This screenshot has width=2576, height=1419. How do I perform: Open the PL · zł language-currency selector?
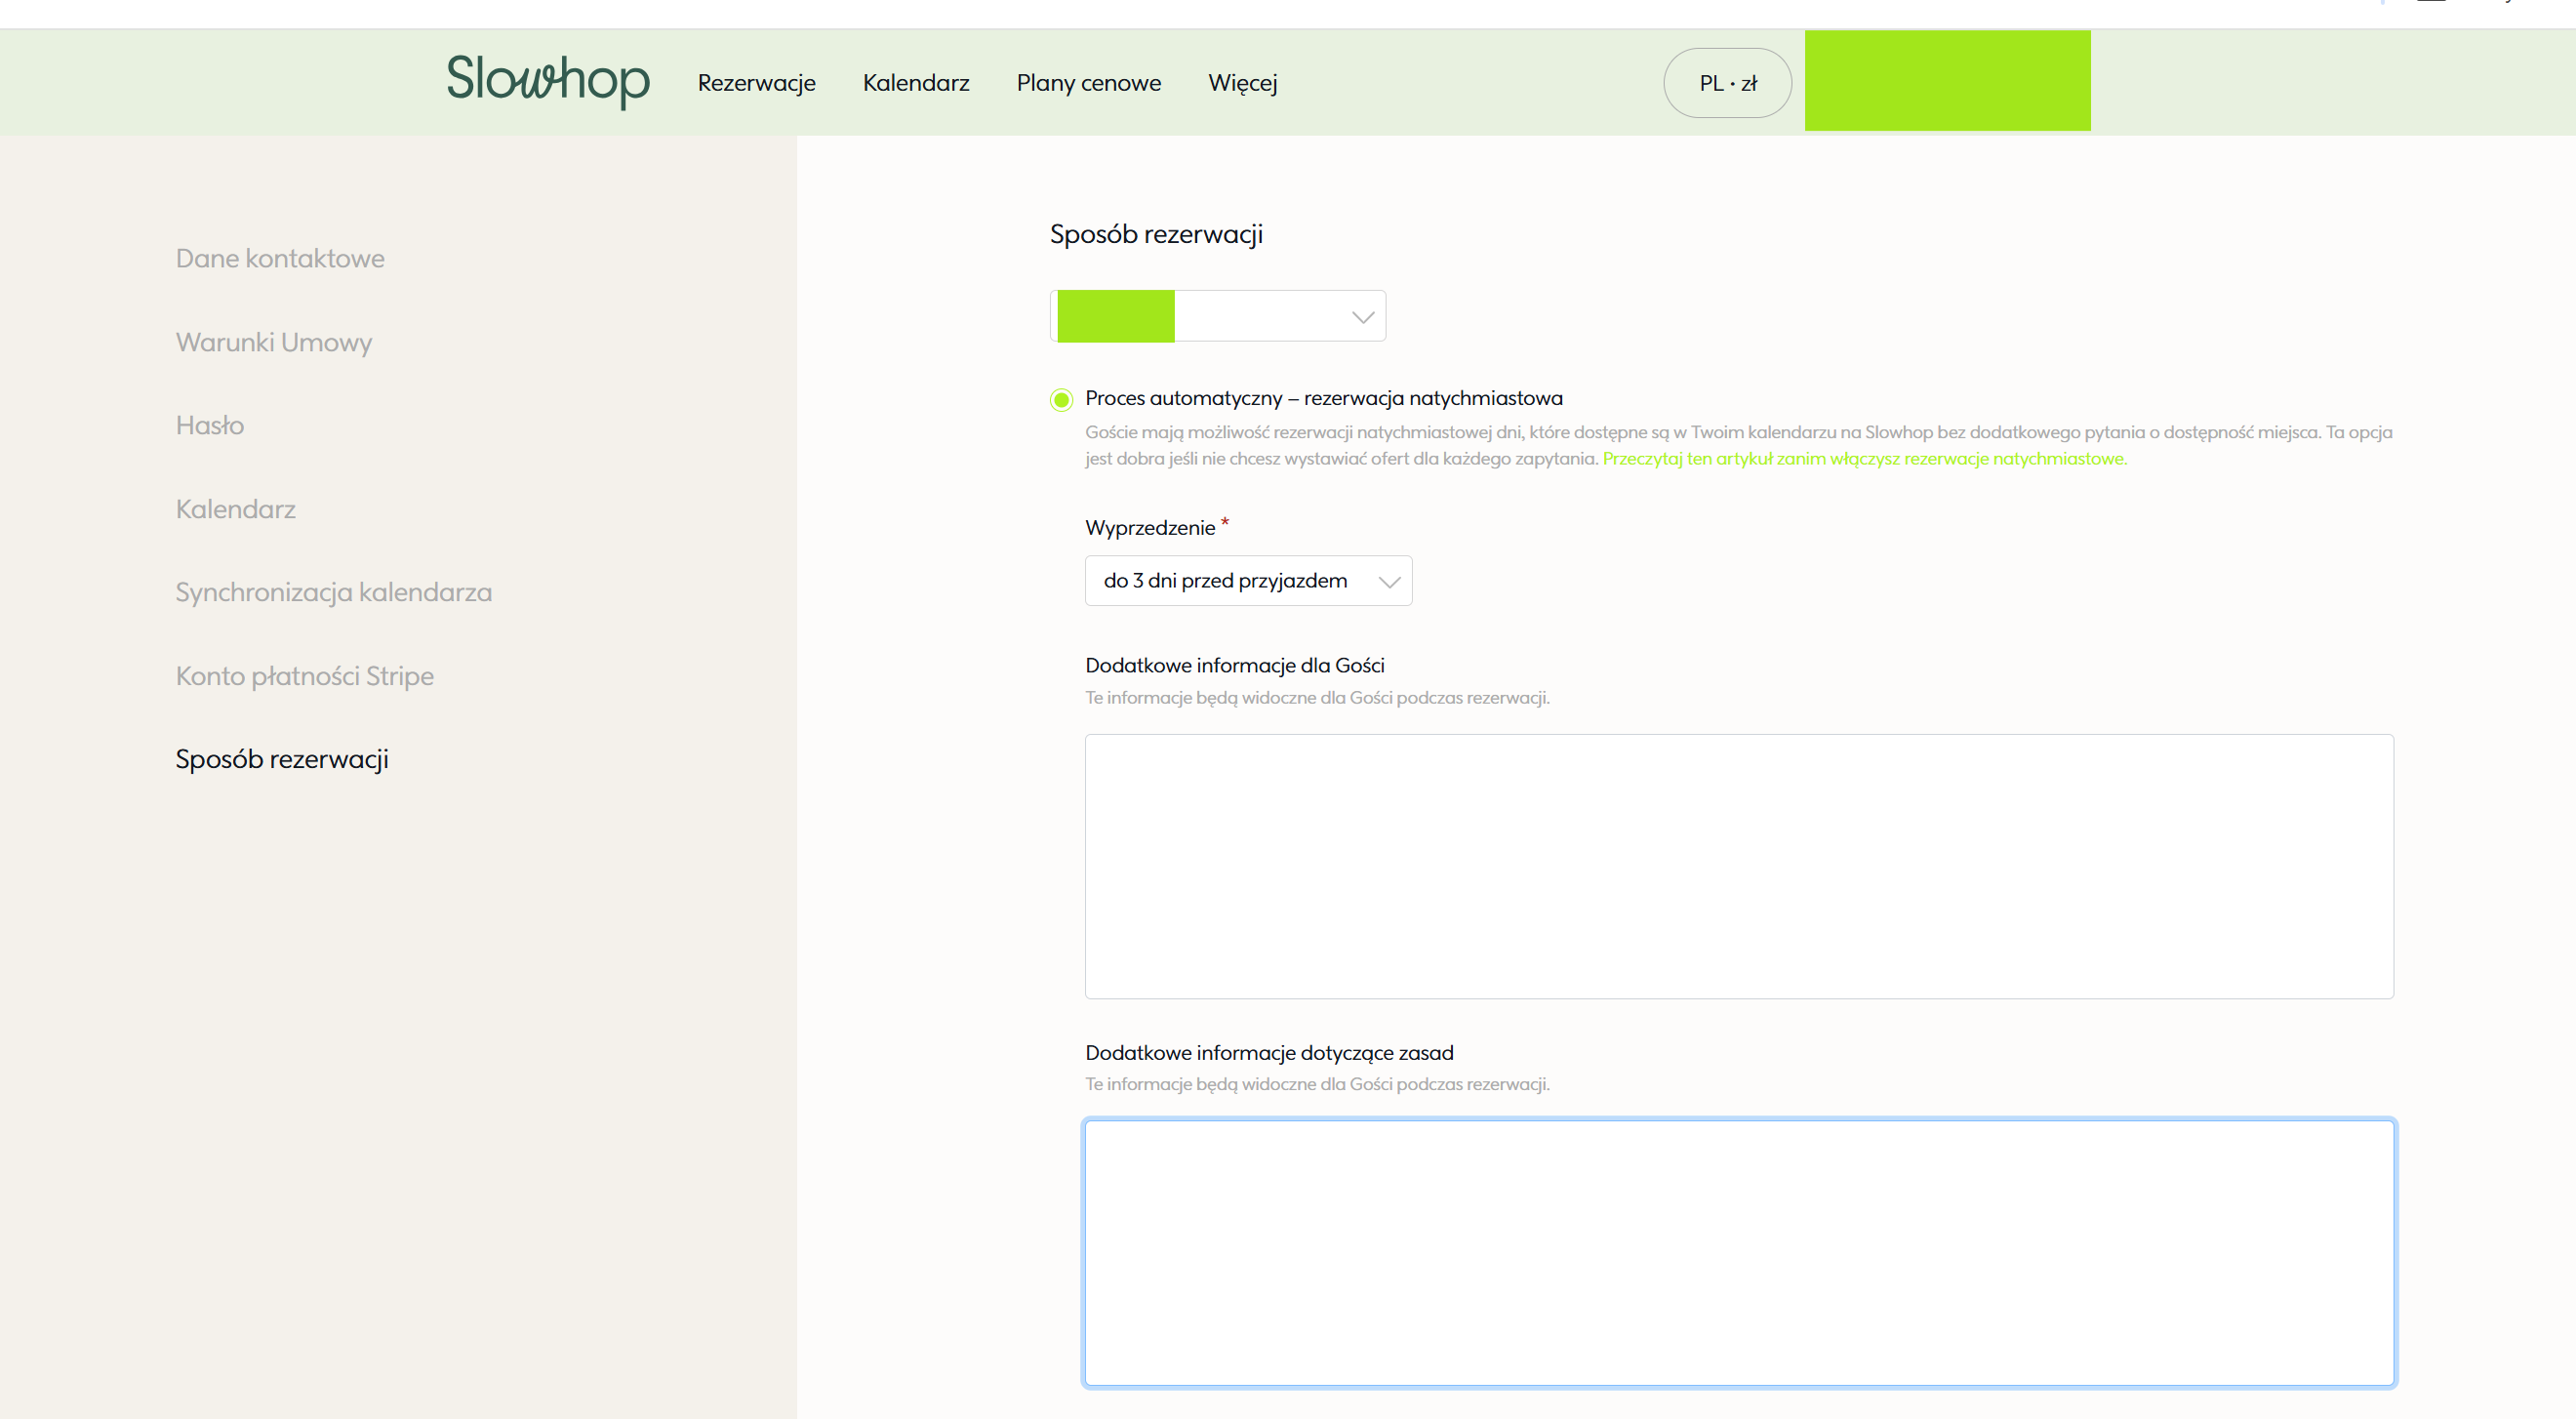pyautogui.click(x=1727, y=83)
